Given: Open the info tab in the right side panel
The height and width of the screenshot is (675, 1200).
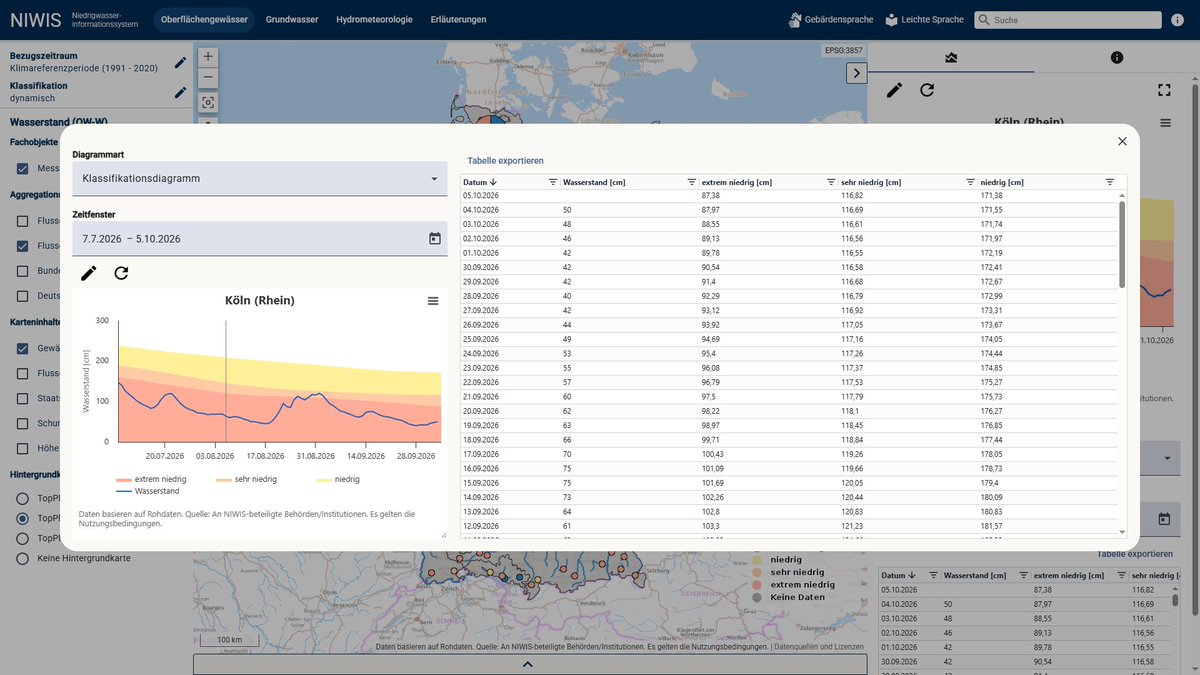Looking at the screenshot, I should [x=1117, y=58].
